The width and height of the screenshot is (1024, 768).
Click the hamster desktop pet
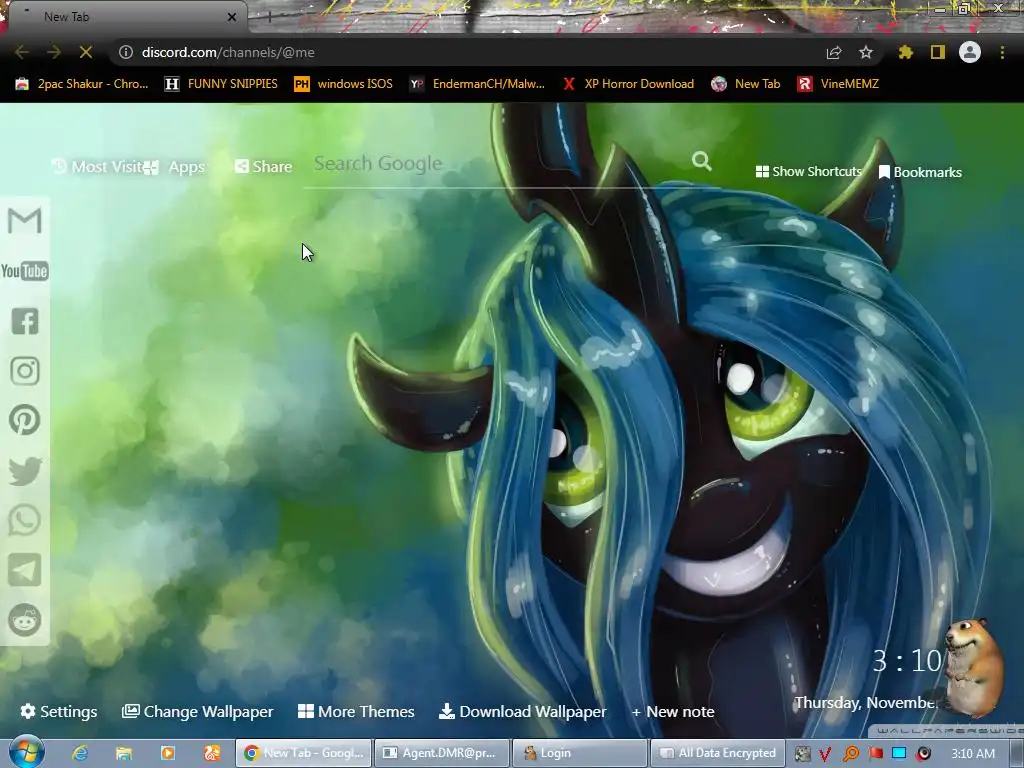pyautogui.click(x=974, y=666)
